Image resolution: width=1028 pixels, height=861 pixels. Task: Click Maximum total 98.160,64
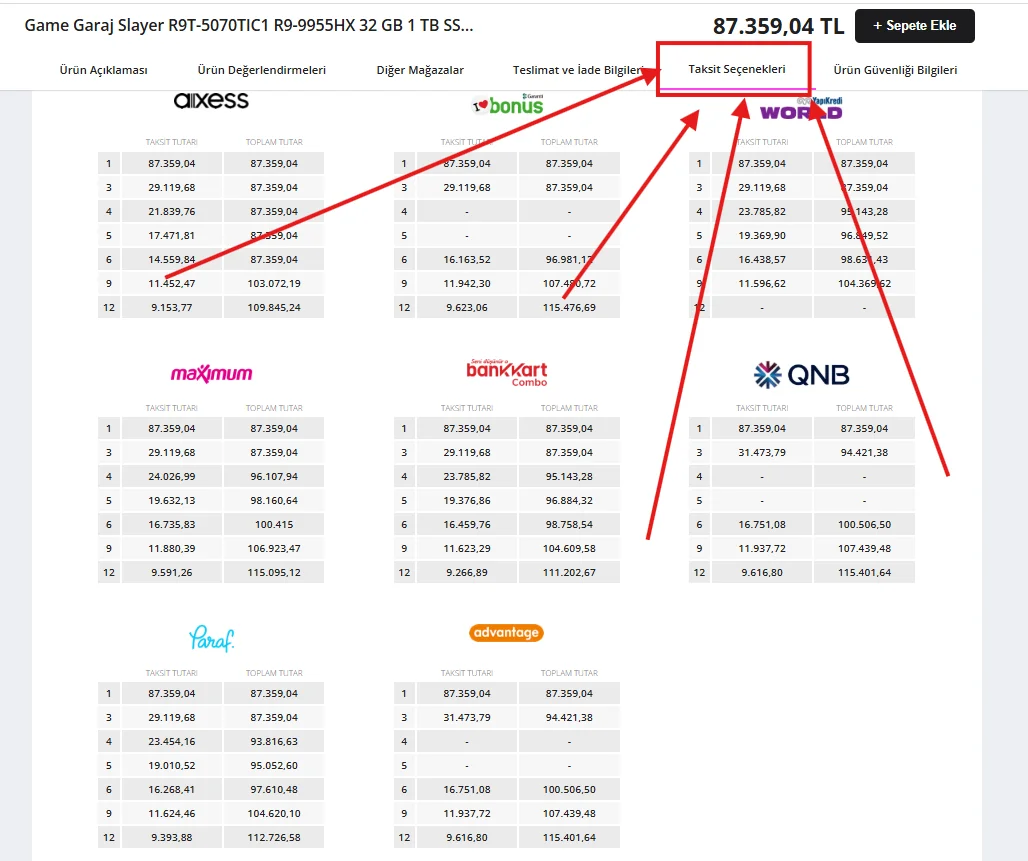pyautogui.click(x=274, y=500)
